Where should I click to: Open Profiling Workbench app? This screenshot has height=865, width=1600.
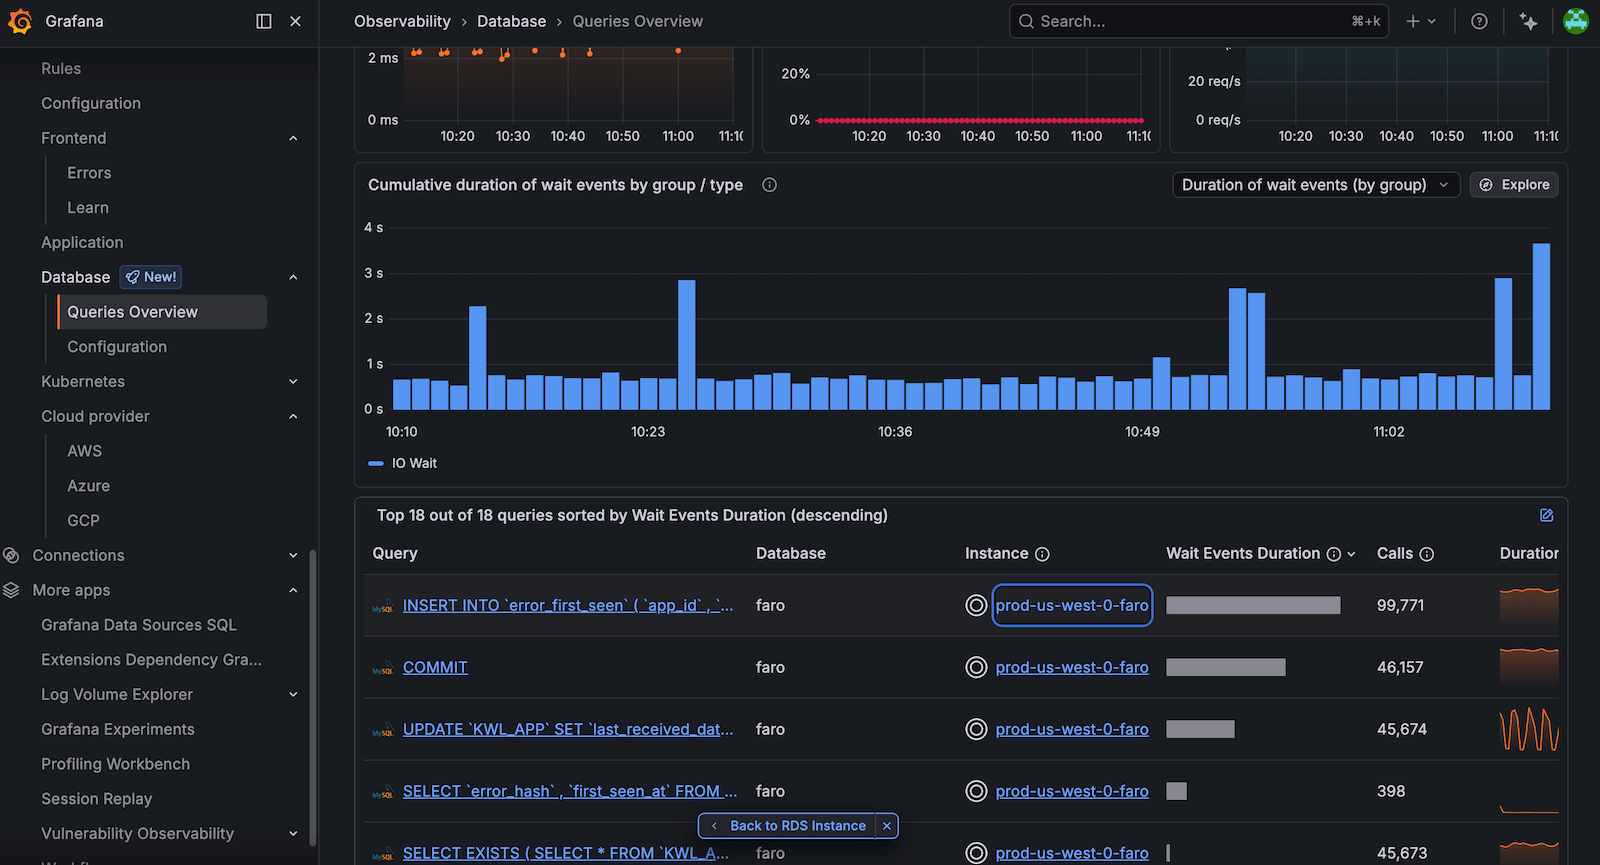point(115,764)
